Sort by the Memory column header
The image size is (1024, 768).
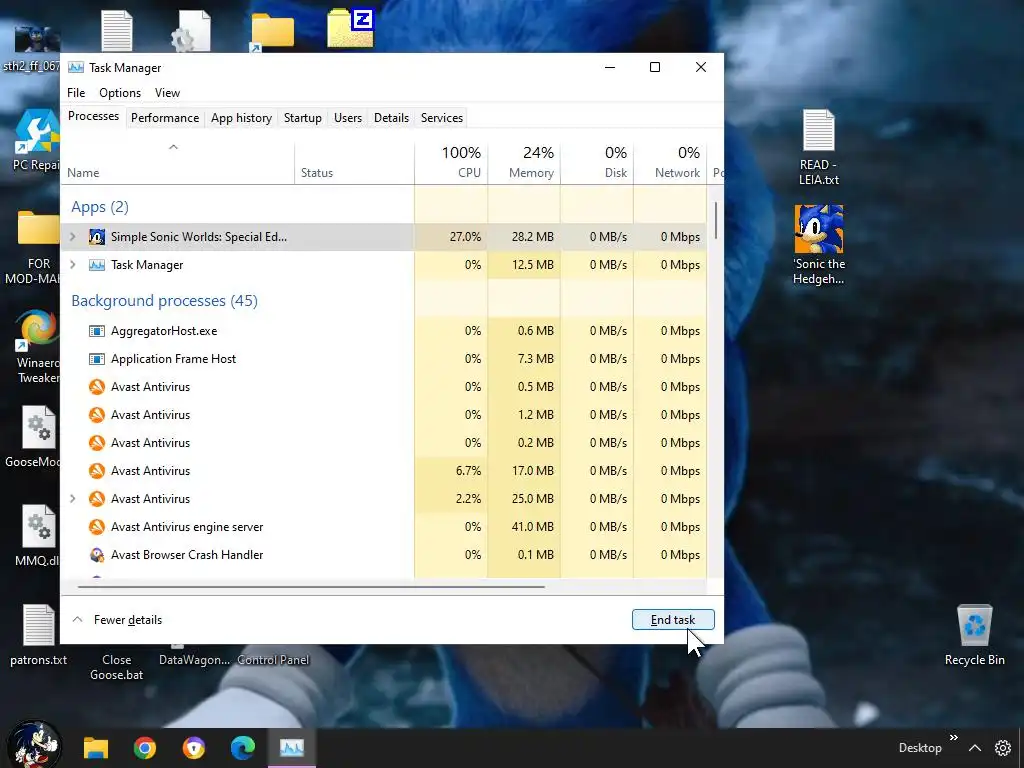[x=524, y=162]
